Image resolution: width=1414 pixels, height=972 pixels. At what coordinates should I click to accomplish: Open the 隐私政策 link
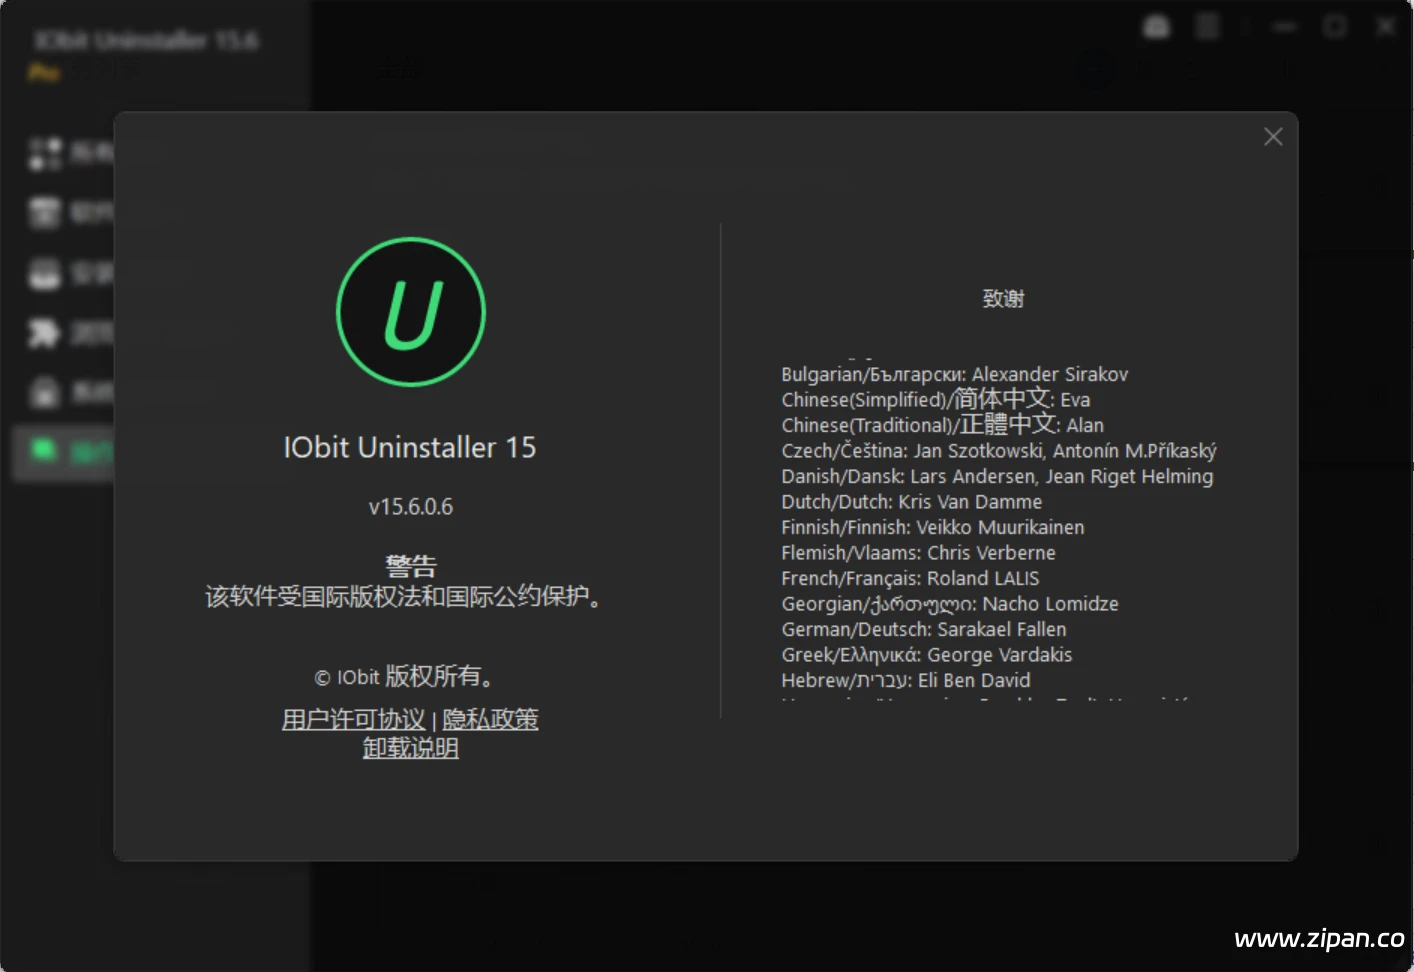(490, 719)
